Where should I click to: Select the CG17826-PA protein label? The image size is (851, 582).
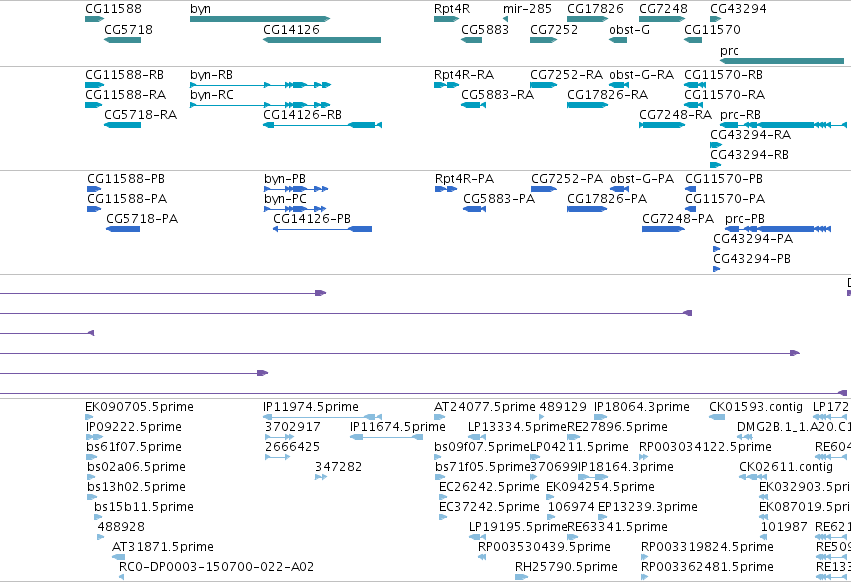[x=607, y=199]
